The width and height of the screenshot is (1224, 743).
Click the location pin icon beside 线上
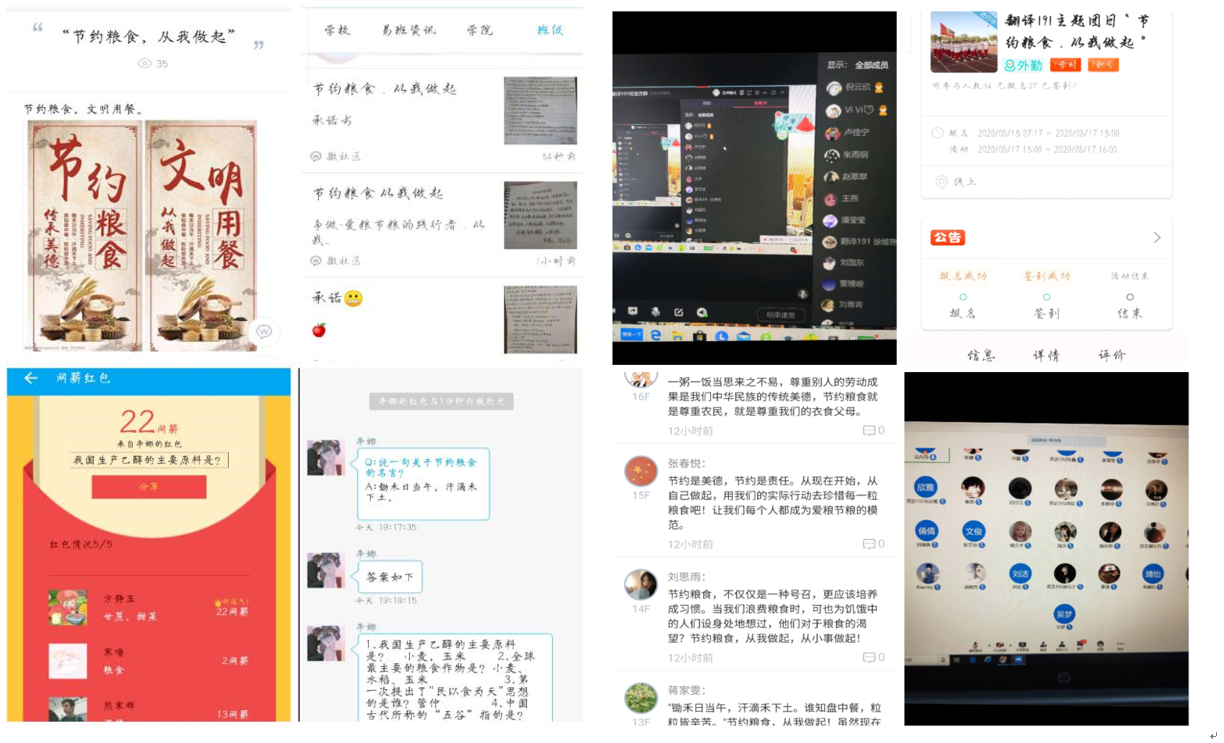point(941,182)
